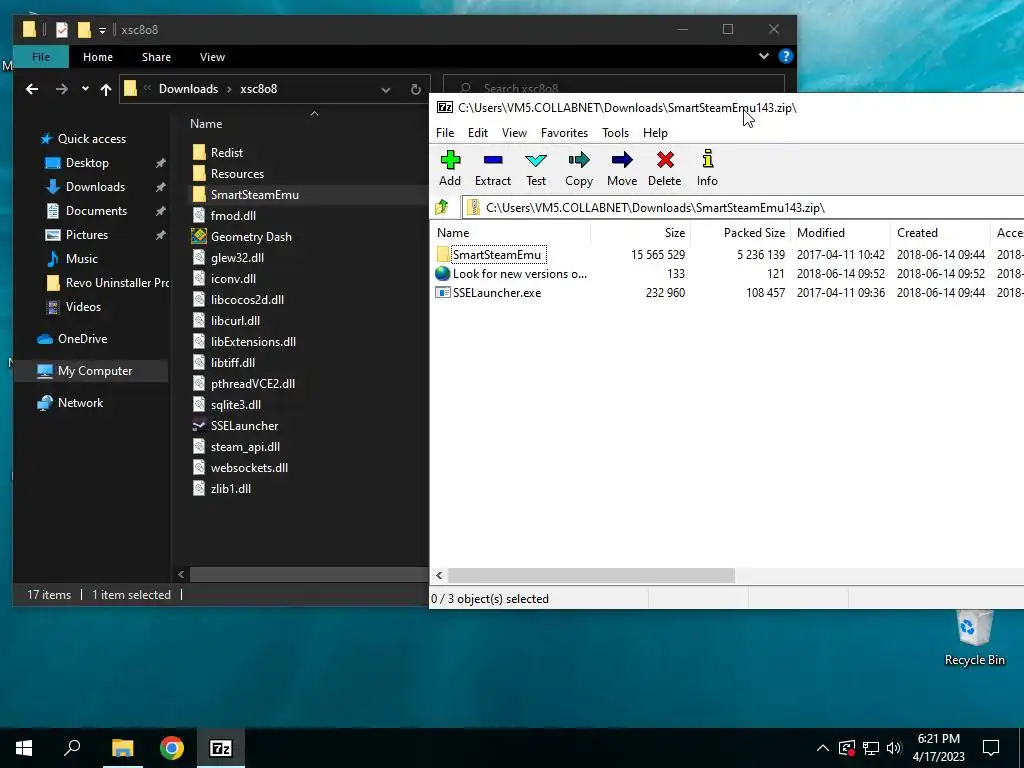Image resolution: width=1024 pixels, height=768 pixels.
Task: Select steam_api.dll in Explorer
Action: [245, 447]
